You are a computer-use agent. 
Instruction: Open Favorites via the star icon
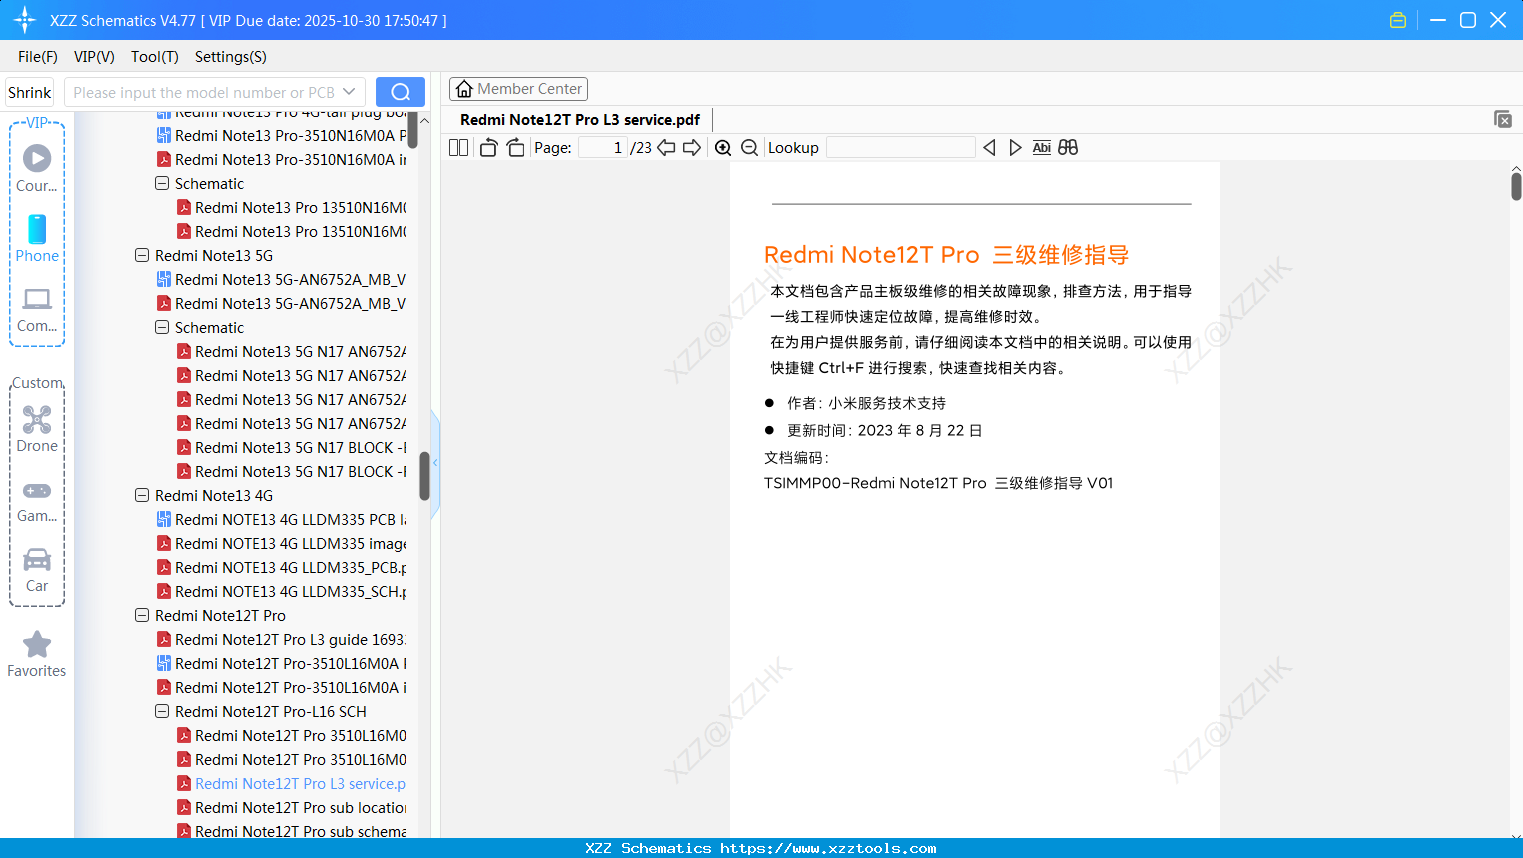pos(36,645)
